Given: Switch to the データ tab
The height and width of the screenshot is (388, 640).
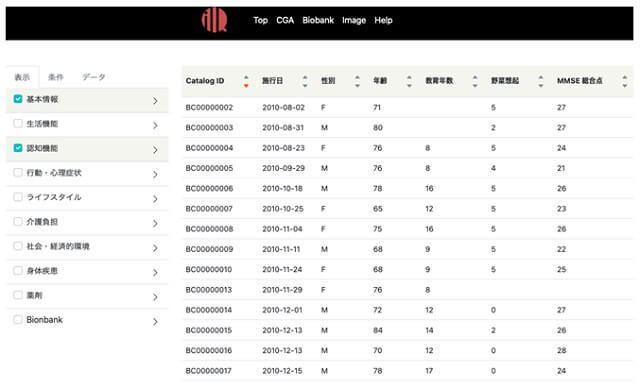Looking at the screenshot, I should coord(93,77).
